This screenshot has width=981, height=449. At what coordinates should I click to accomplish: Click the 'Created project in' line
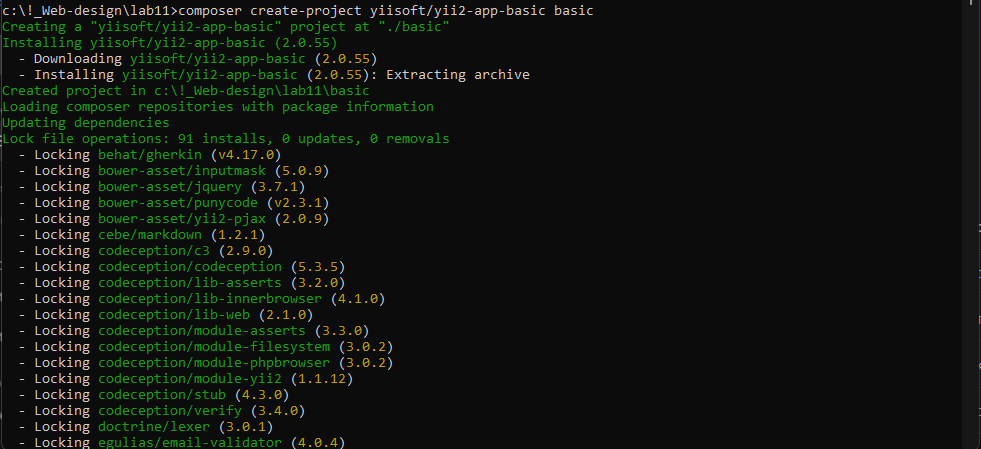click(186, 91)
